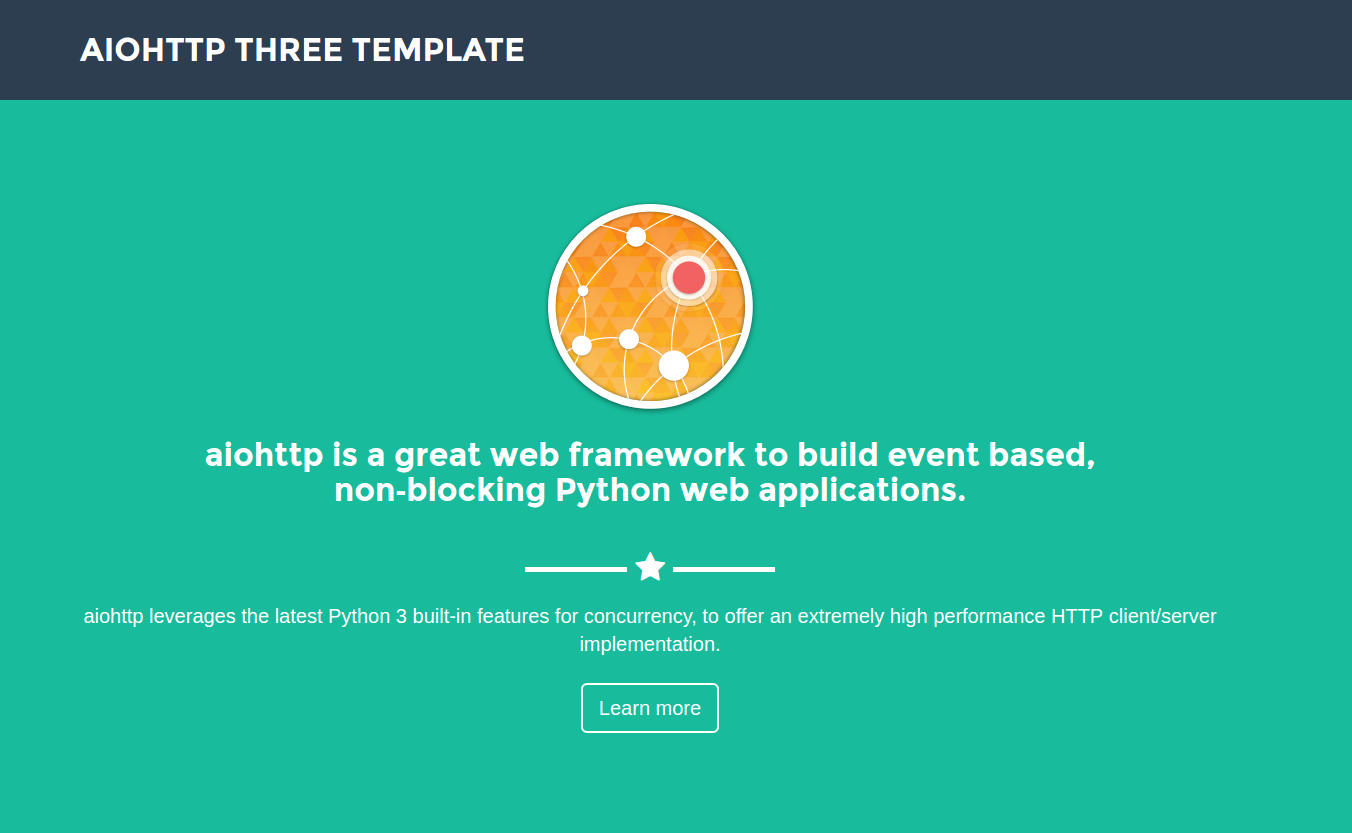Viewport: 1352px width, 833px height.
Task: Click the star divider icon
Action: [650, 566]
